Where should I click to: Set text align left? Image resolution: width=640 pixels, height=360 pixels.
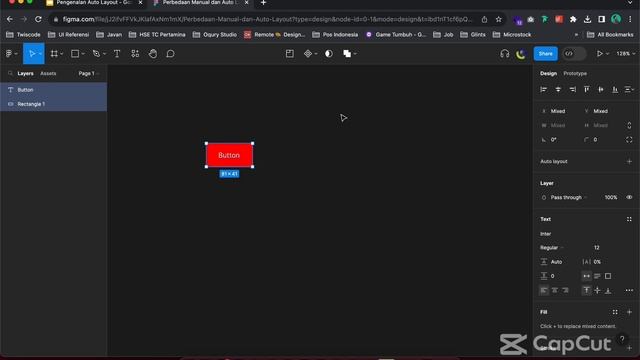click(544, 290)
